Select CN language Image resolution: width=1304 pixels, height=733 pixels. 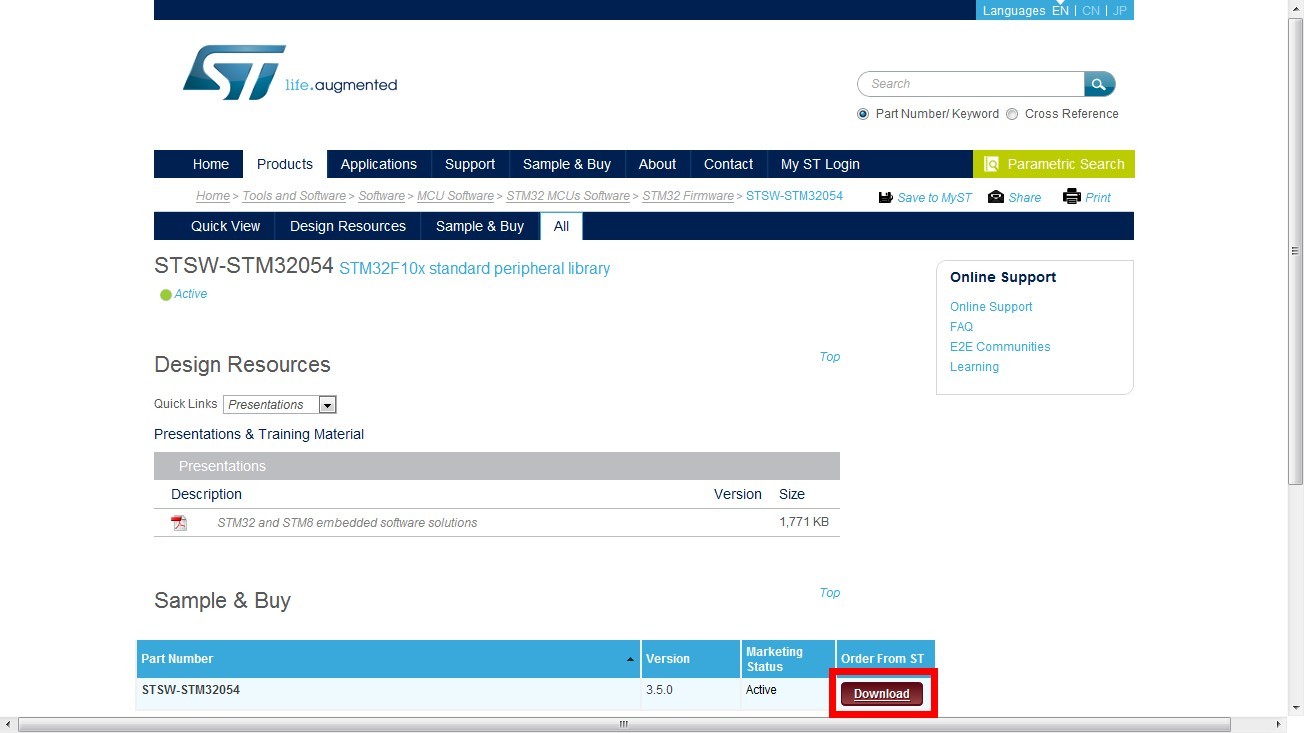pyautogui.click(x=1091, y=10)
